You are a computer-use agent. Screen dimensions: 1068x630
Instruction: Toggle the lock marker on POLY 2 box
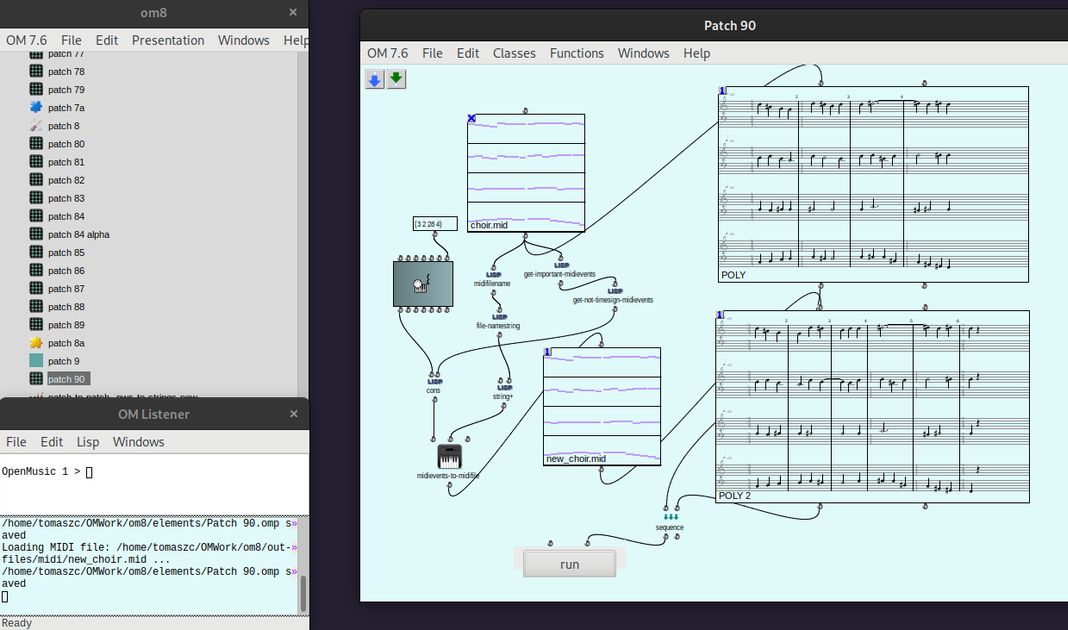point(721,315)
